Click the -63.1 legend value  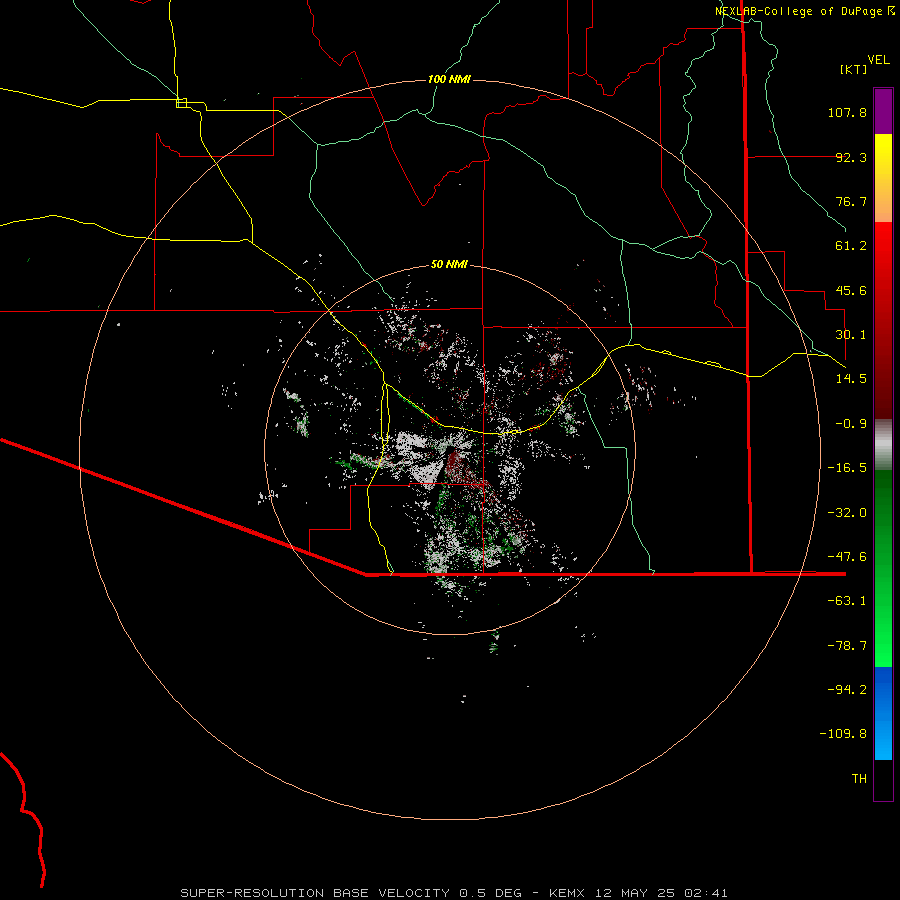point(847,601)
